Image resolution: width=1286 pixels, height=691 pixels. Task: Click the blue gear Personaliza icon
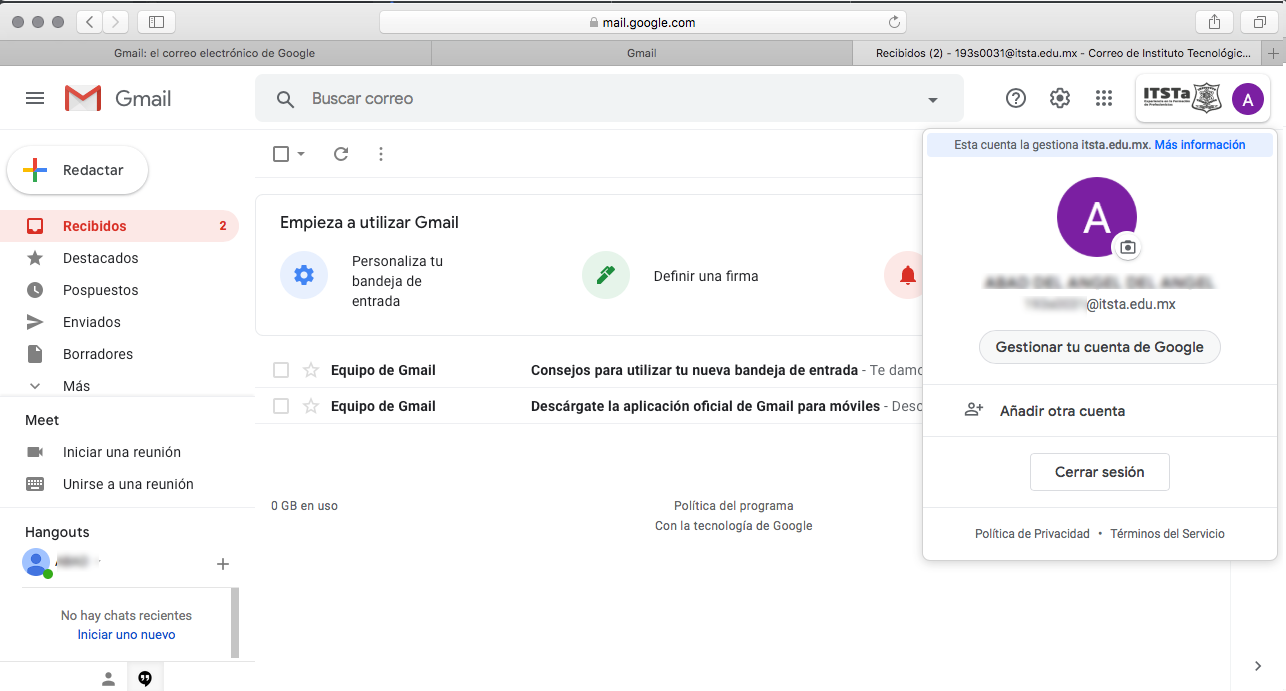click(304, 275)
